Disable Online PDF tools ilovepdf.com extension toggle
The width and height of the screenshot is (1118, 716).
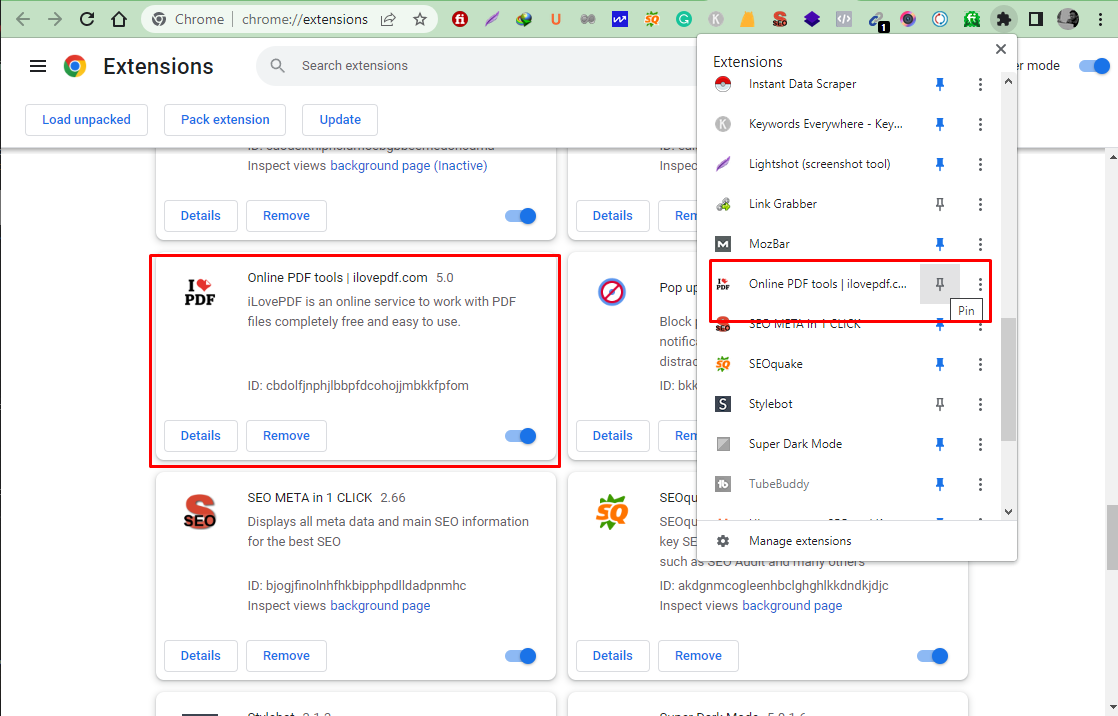520,436
